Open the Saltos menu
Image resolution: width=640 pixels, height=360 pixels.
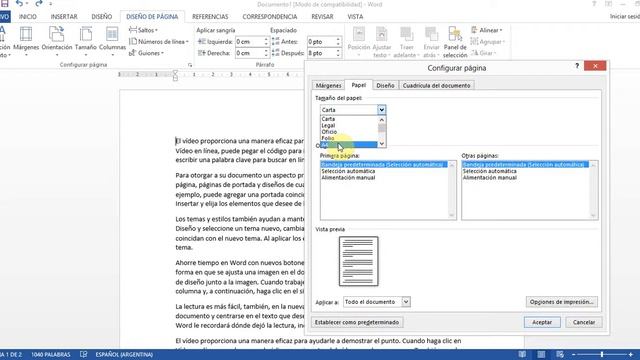click(x=143, y=30)
